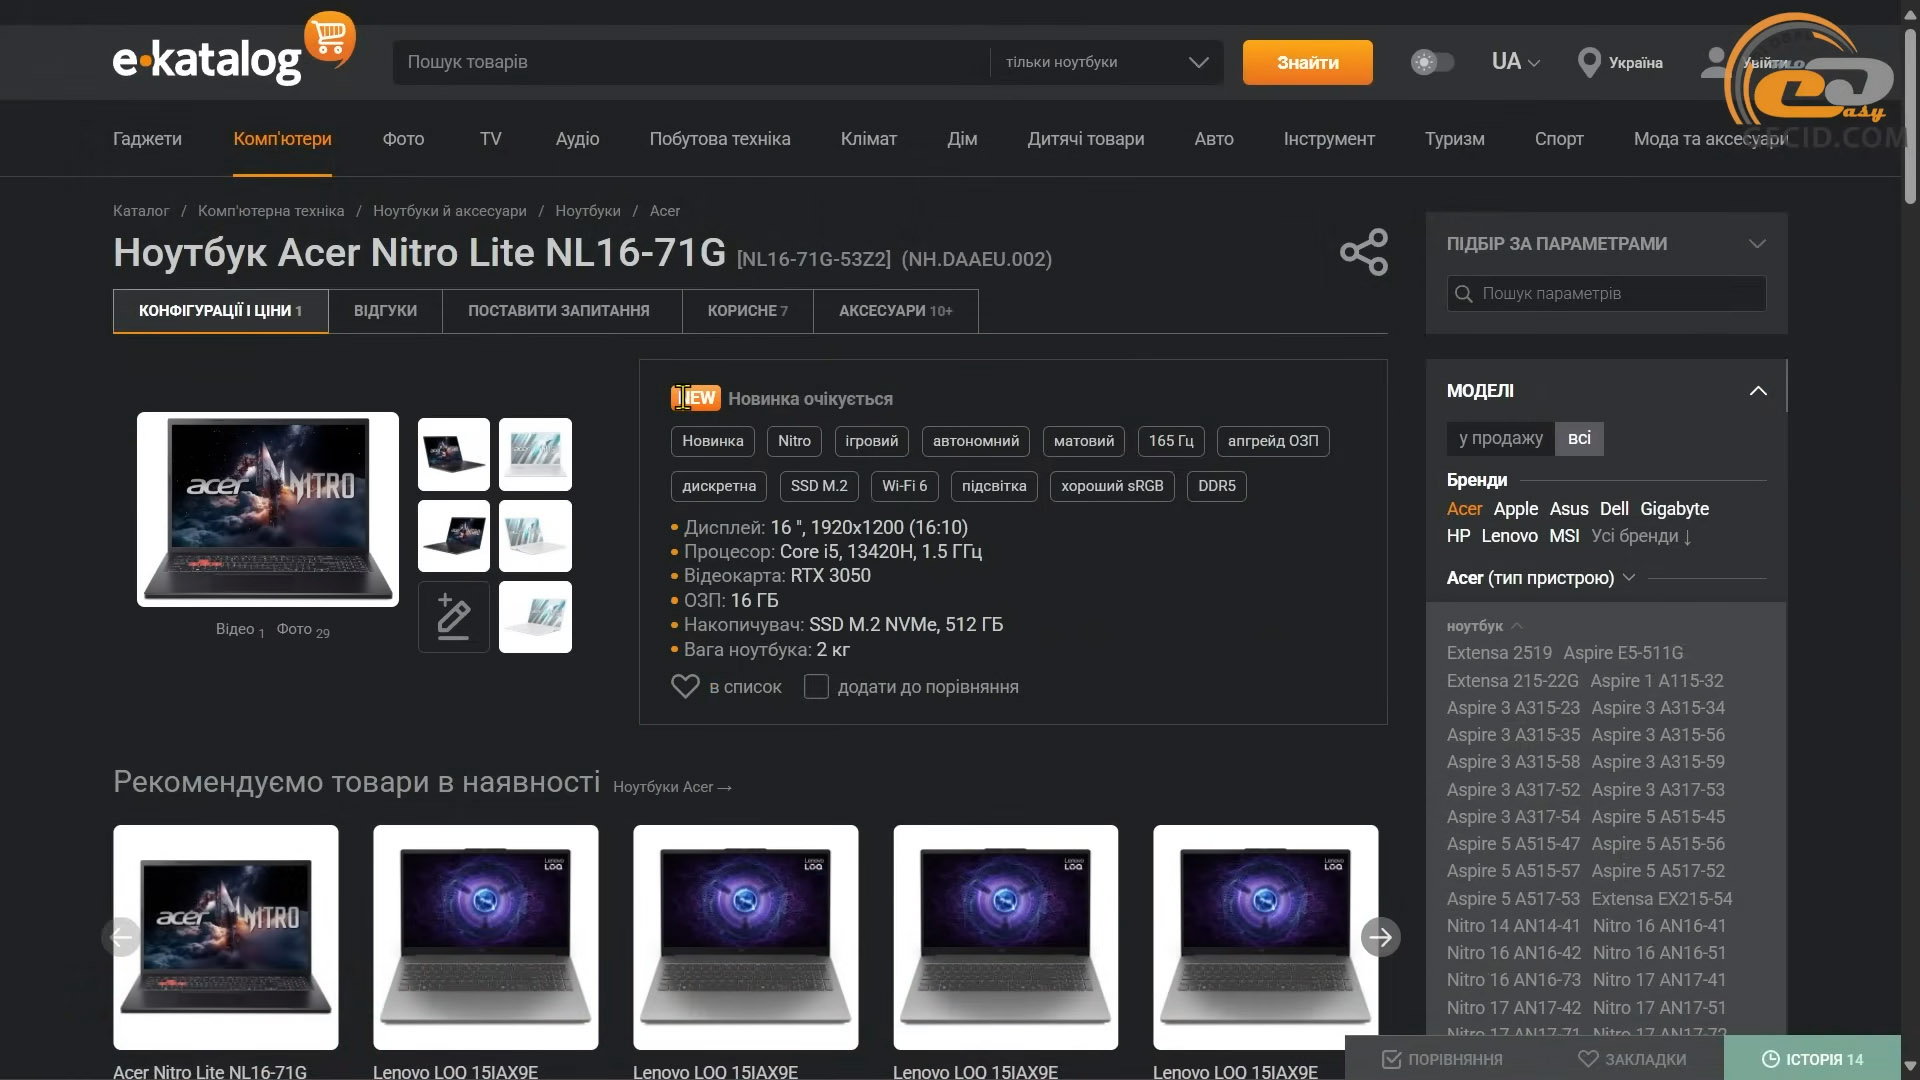Open the Комп'ютери menu category

pos(282,139)
